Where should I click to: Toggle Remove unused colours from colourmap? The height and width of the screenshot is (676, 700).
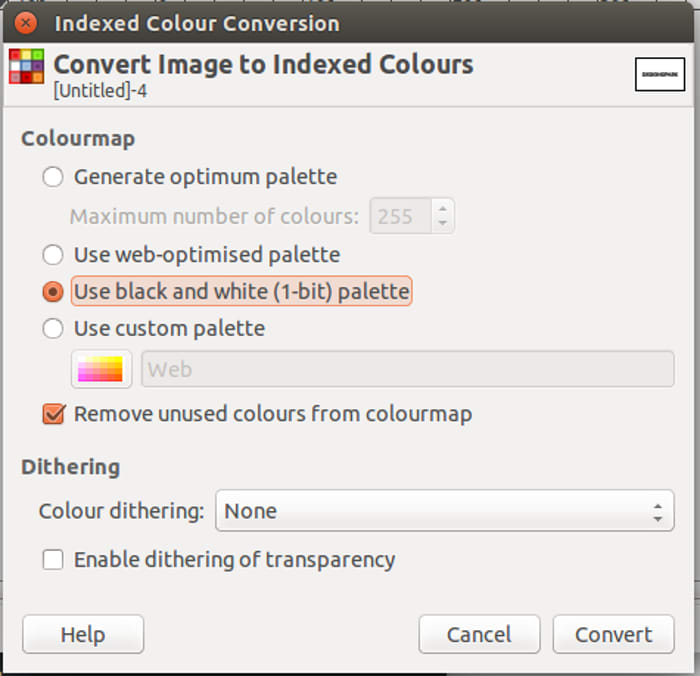53,413
